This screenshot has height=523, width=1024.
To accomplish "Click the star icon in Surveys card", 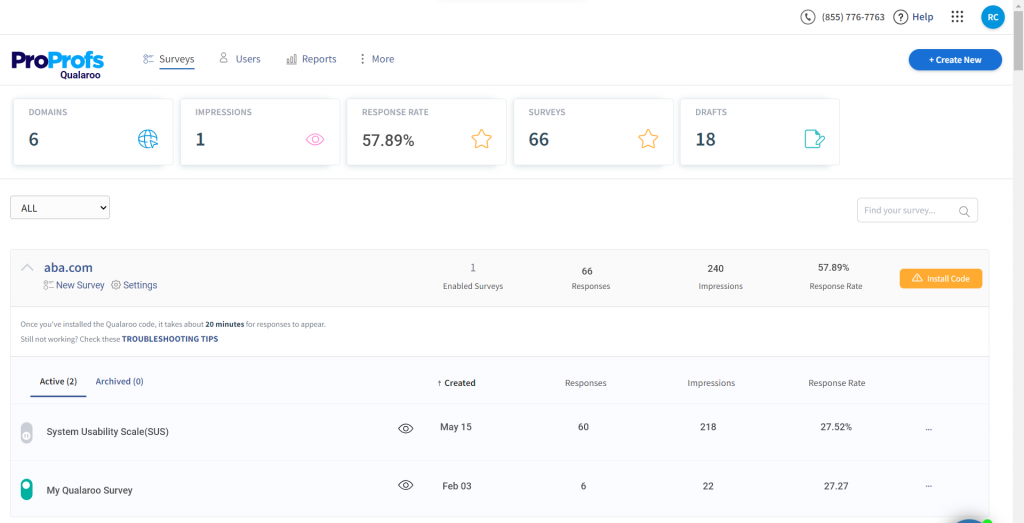I will pos(648,139).
